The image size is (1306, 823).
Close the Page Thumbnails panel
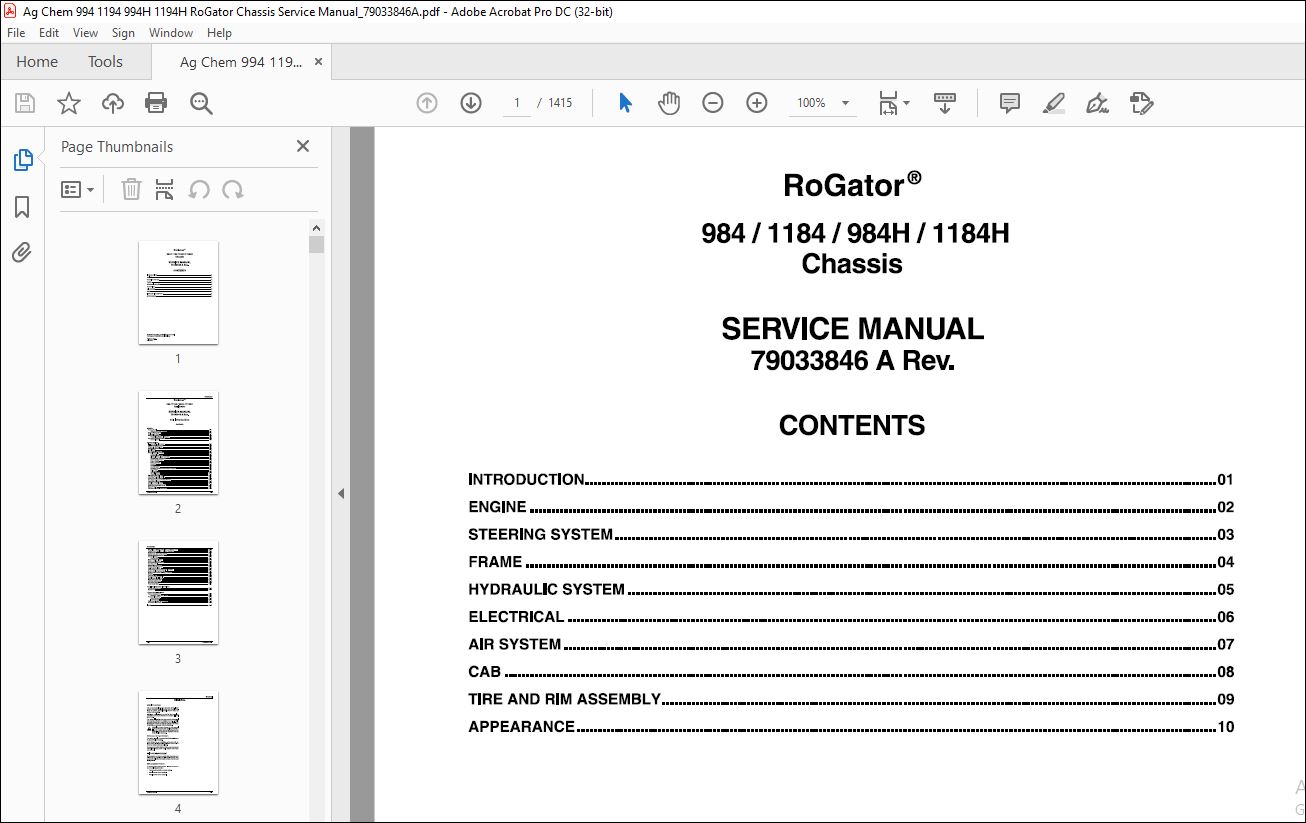(303, 146)
